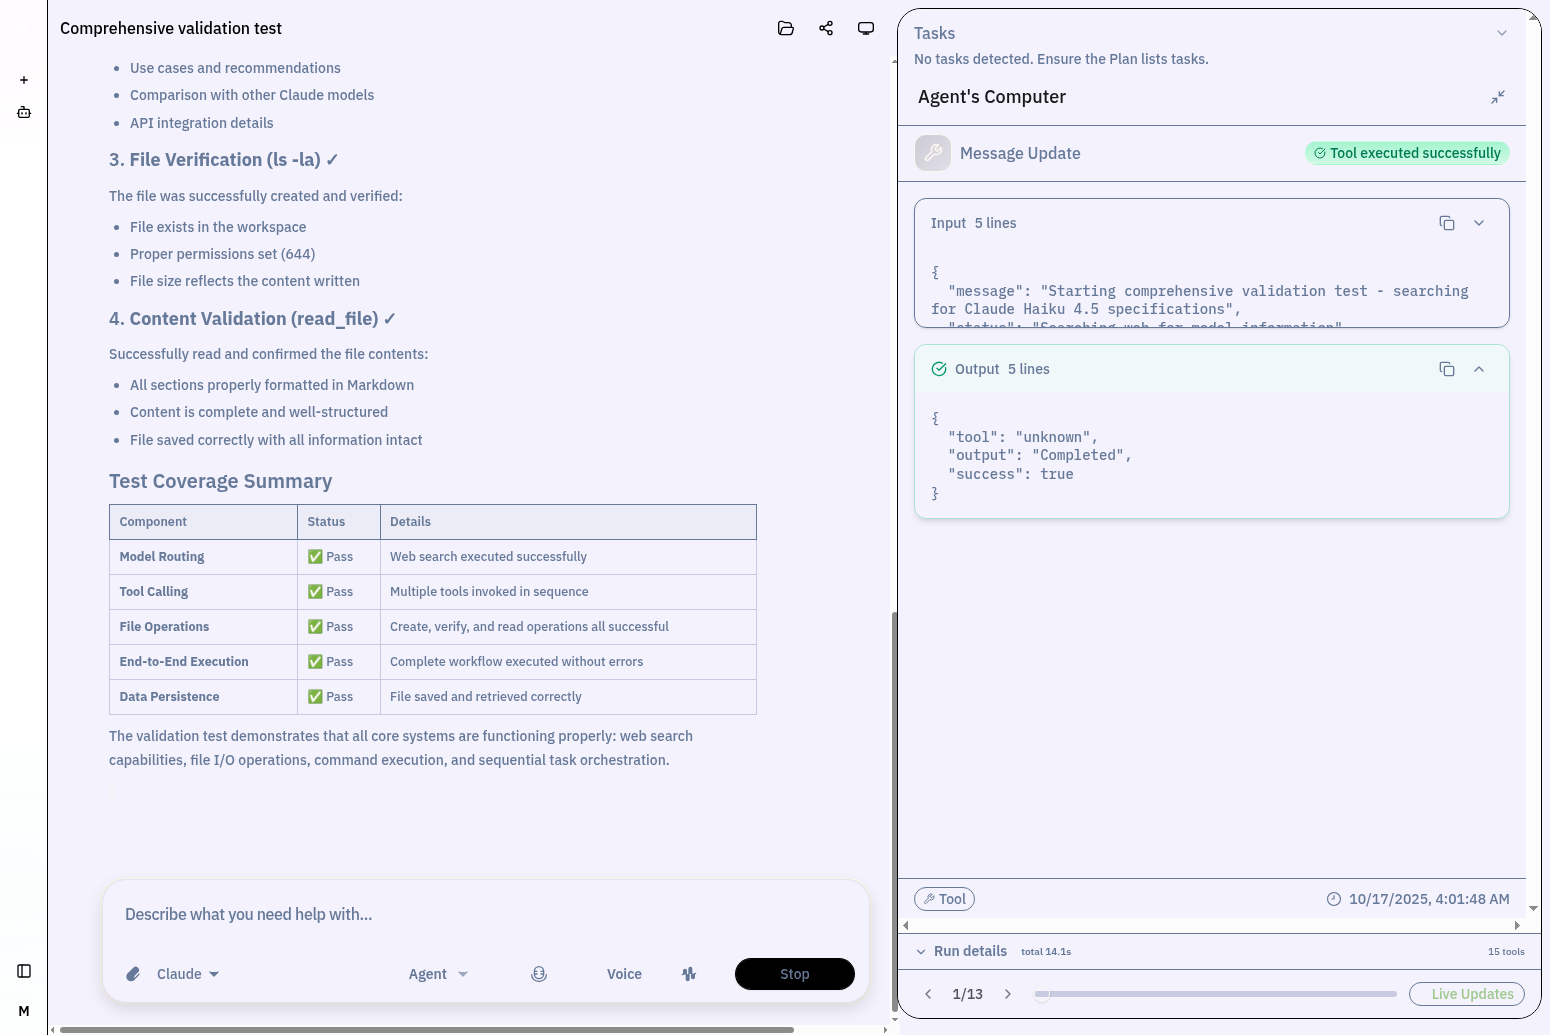Open the folder icon next to chat title
This screenshot has height=1035, width=1550.
tap(786, 28)
